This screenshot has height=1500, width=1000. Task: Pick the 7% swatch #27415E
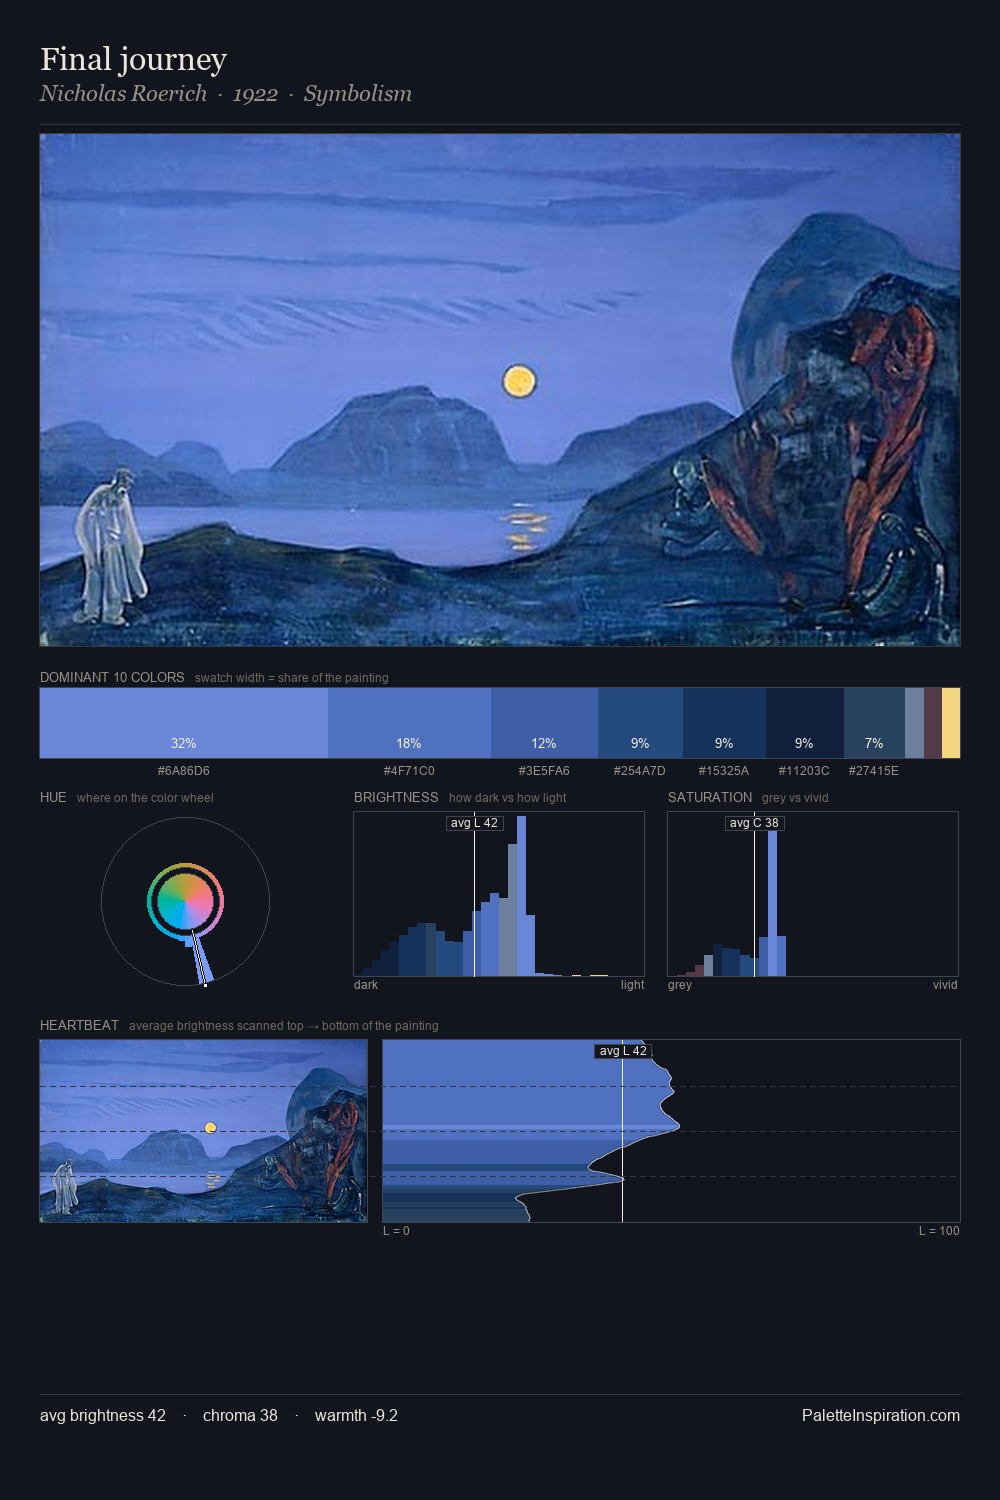coord(874,723)
